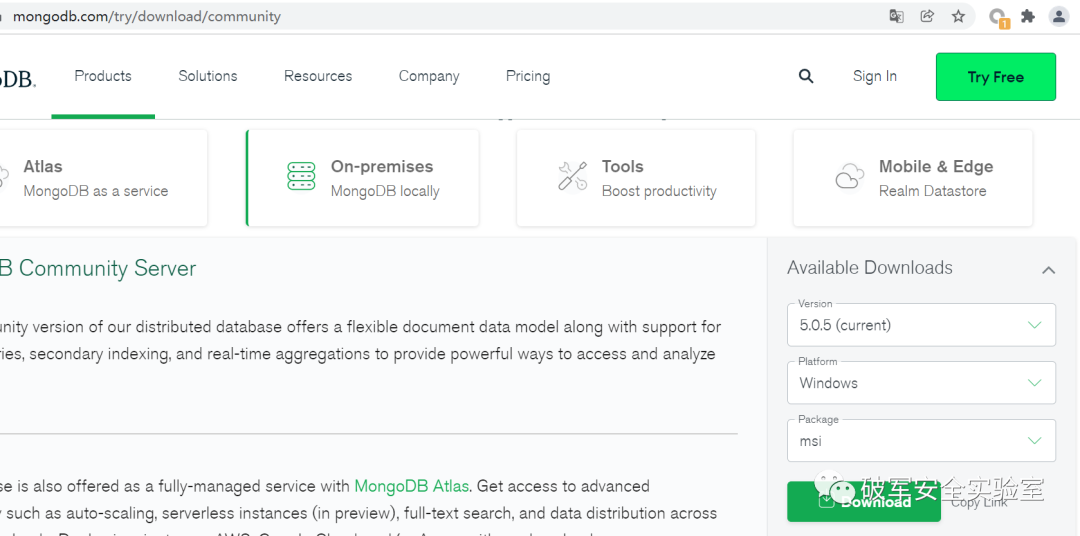Click the browser address bar URL
Viewport: 1080px width, 536px height.
147,16
